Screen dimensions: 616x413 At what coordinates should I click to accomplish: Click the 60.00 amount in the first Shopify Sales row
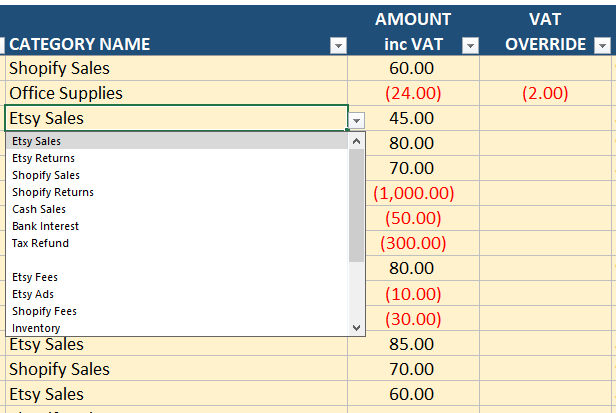coord(411,68)
